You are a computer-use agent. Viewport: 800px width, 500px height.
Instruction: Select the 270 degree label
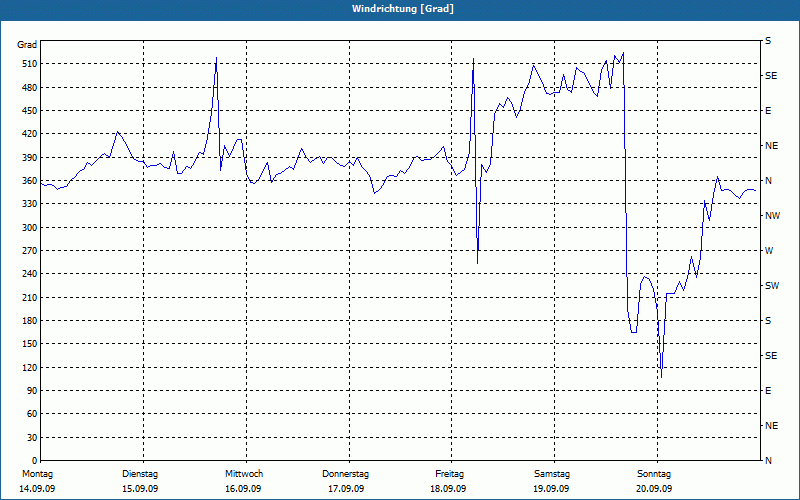point(30,251)
